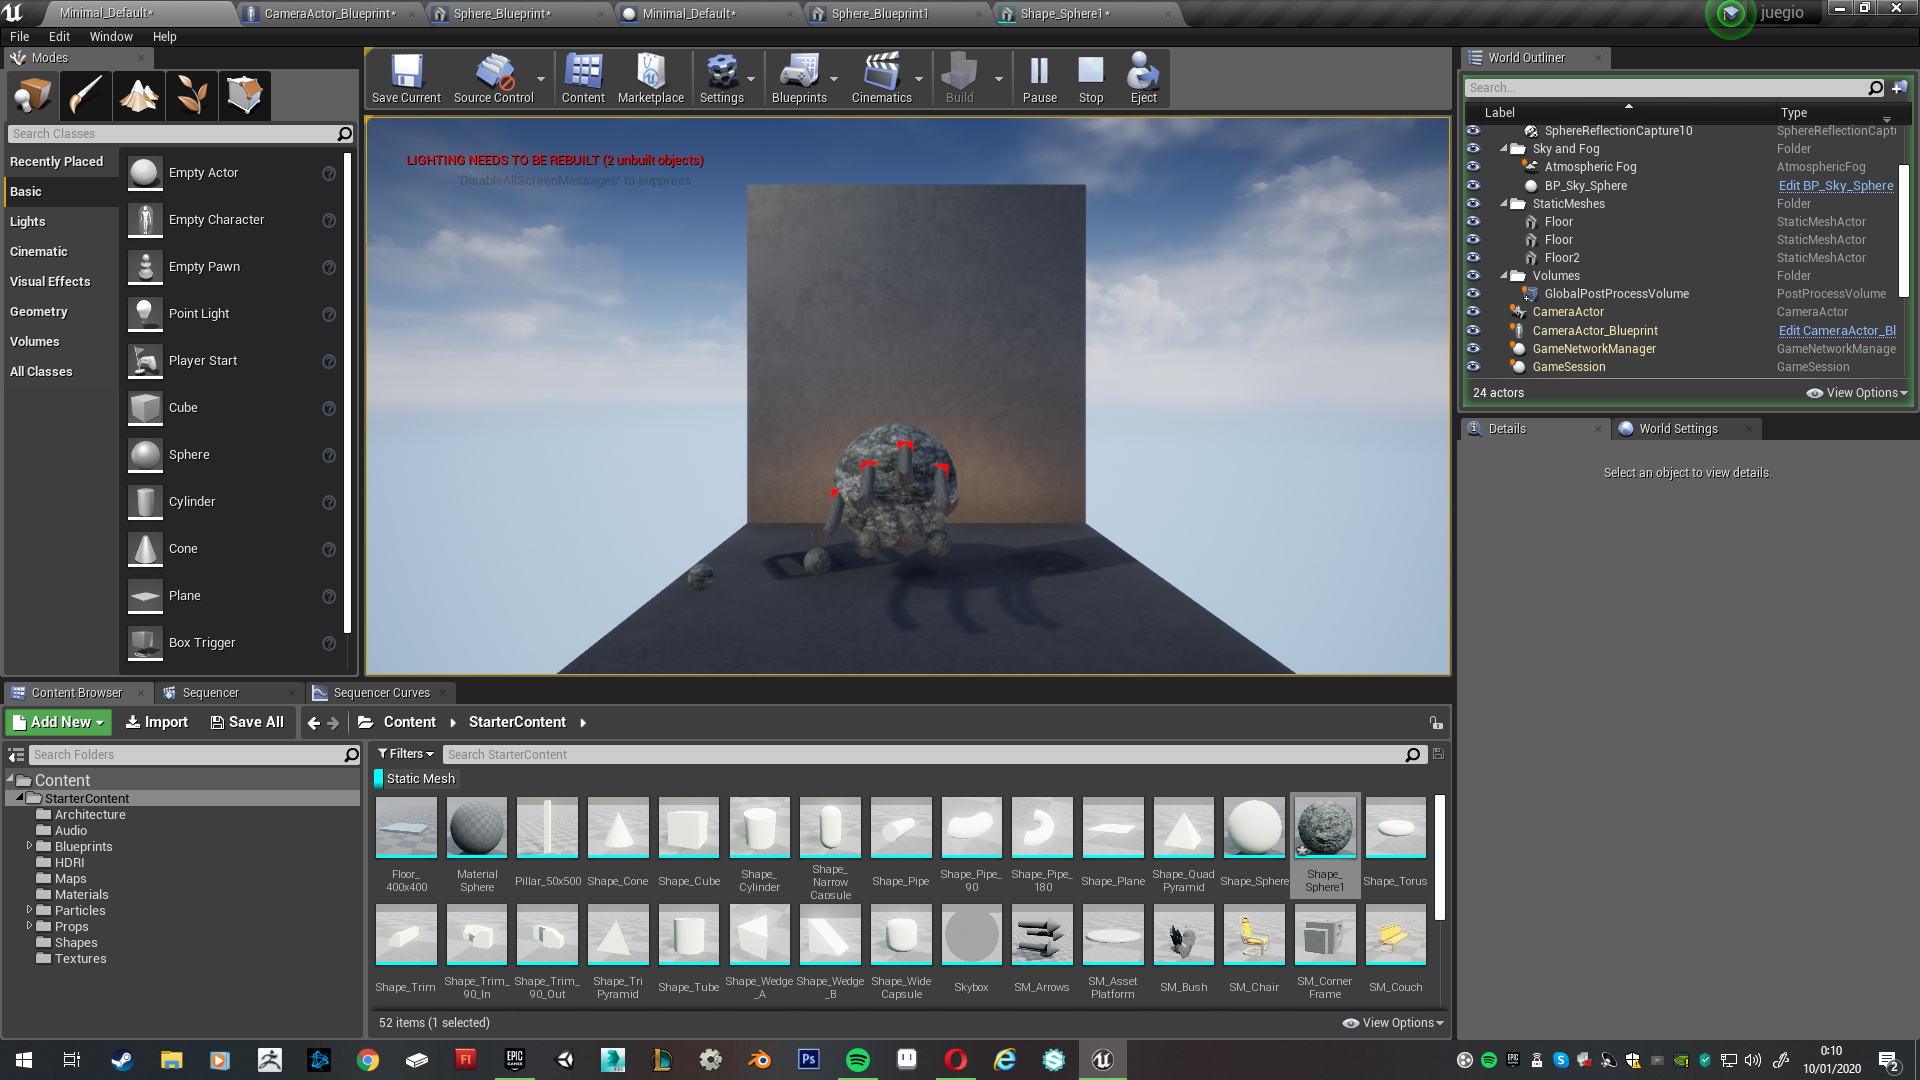Toggle visibility of Floor2 actor

[1473, 258]
